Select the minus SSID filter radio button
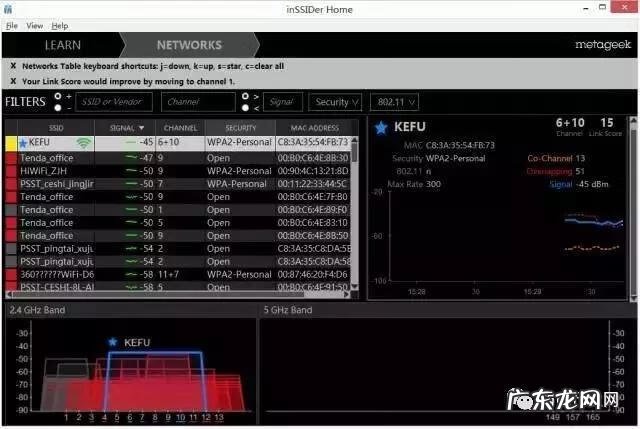Image resolution: width=640 pixels, height=429 pixels. (x=58, y=108)
